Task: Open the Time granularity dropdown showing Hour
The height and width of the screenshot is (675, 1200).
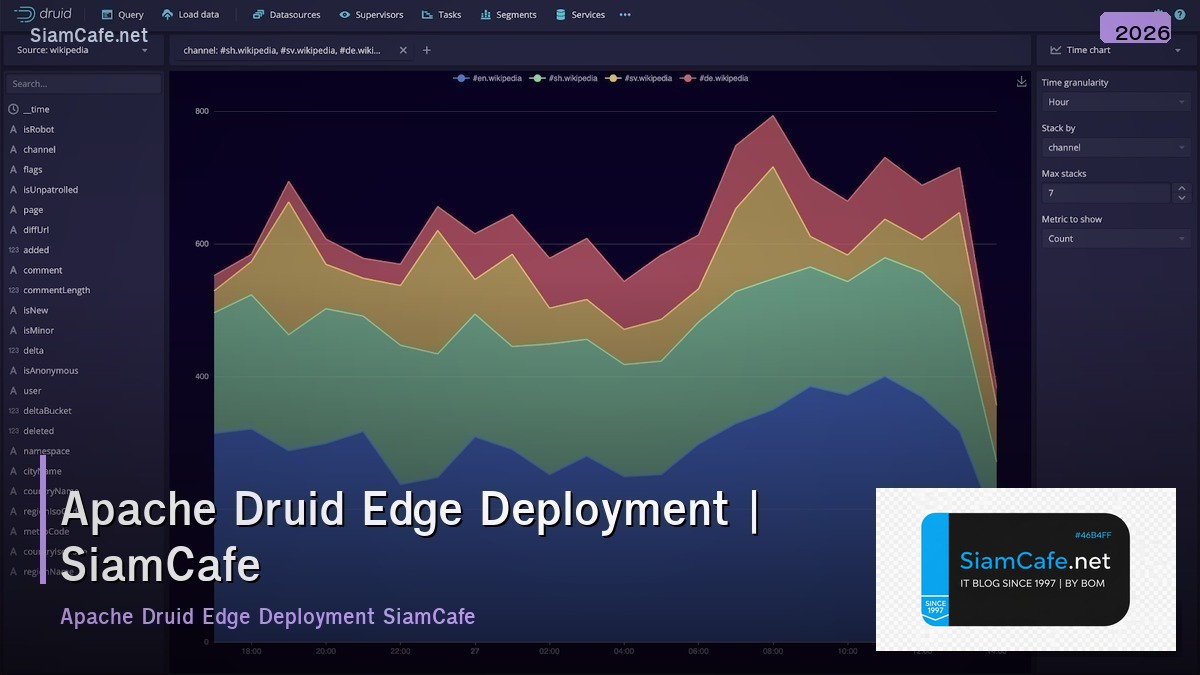Action: (1115, 101)
